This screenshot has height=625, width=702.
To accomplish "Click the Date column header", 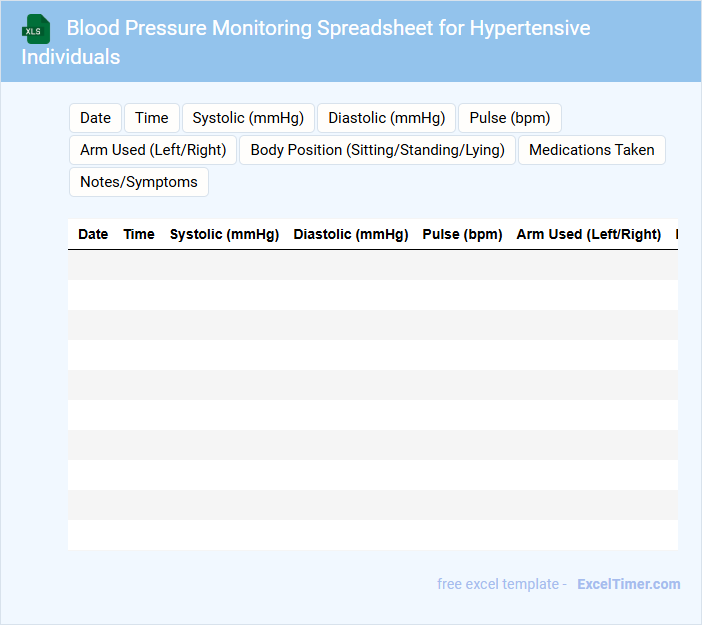I will (x=93, y=234).
